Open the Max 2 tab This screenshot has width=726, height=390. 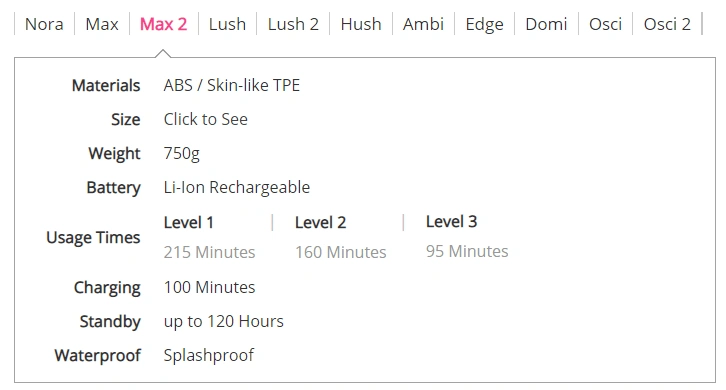163,24
